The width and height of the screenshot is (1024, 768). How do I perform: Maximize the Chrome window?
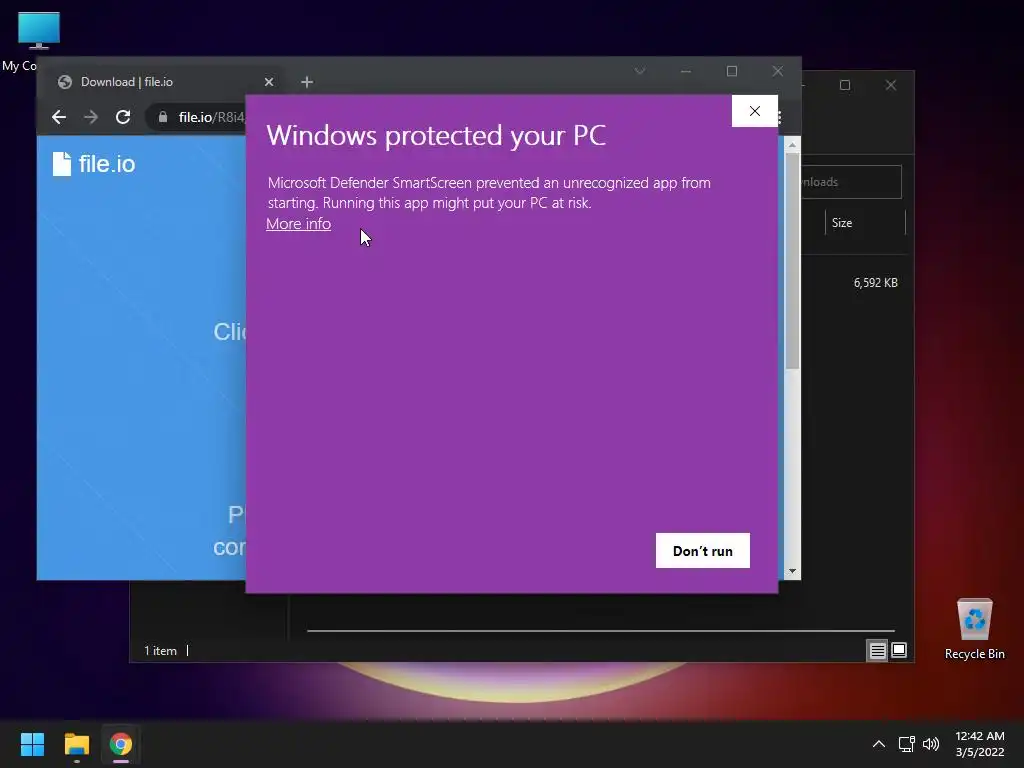point(732,71)
